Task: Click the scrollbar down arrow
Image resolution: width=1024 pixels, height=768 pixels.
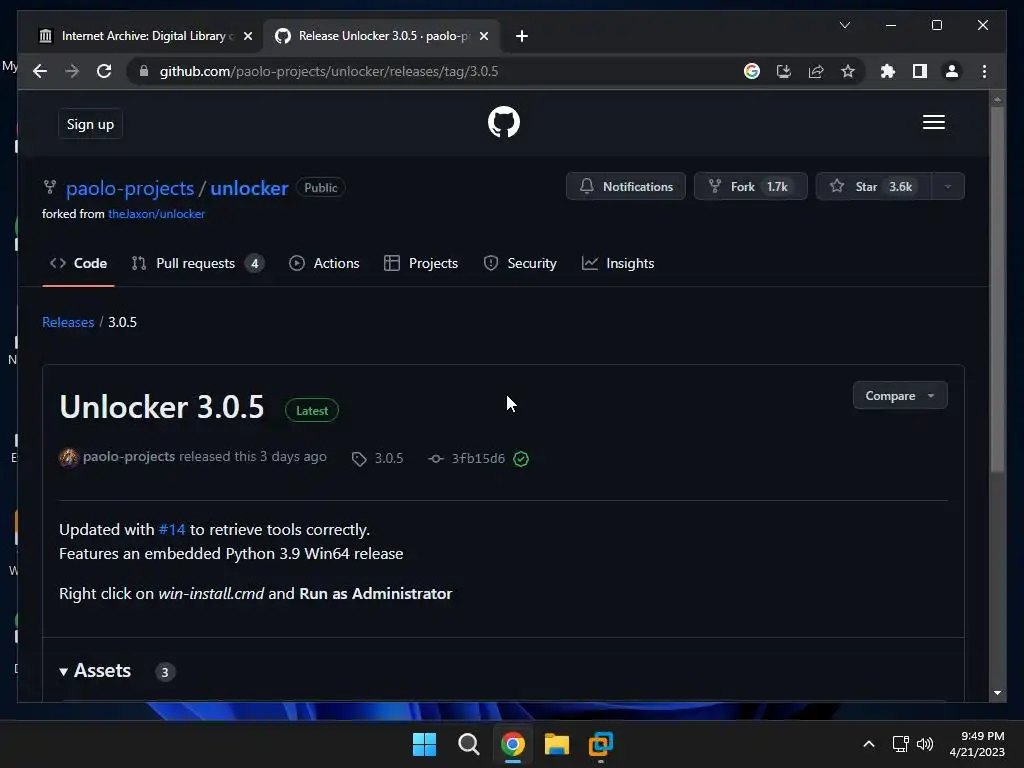Action: [x=997, y=693]
